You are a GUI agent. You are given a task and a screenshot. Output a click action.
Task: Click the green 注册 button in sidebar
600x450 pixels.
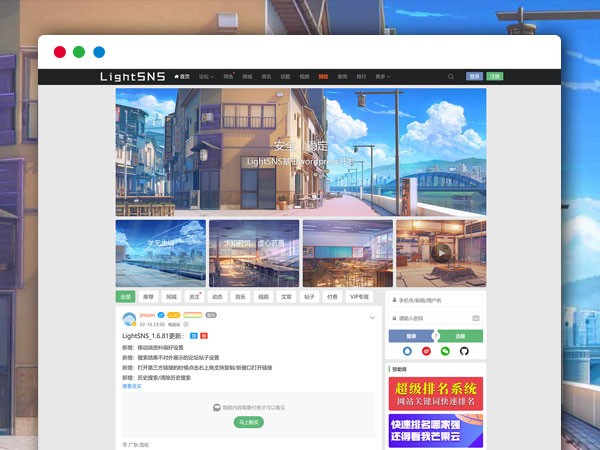click(460, 336)
